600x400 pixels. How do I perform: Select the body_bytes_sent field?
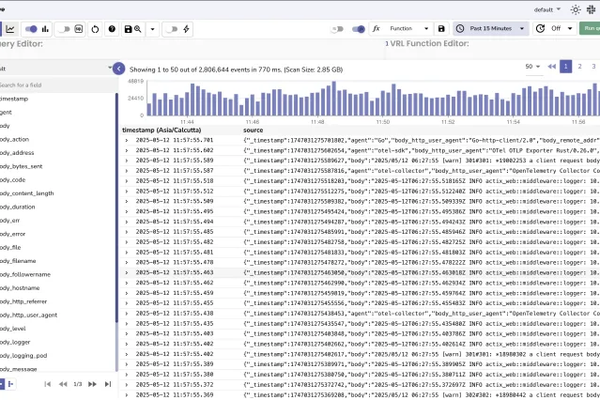click(21, 167)
